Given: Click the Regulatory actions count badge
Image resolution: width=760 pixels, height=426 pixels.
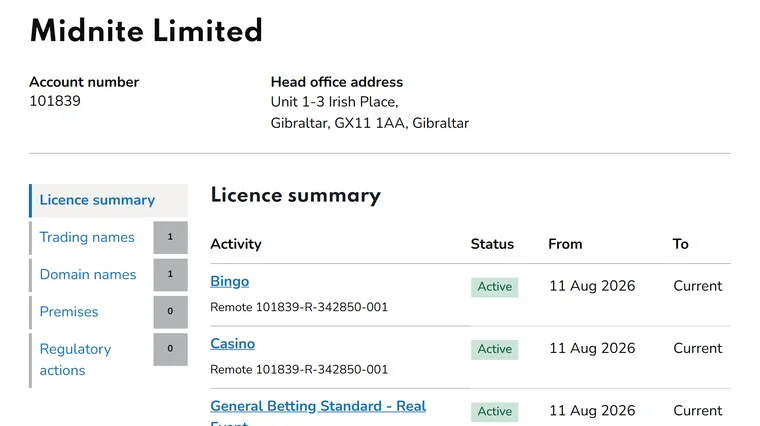Looking at the screenshot, I should point(171,349).
